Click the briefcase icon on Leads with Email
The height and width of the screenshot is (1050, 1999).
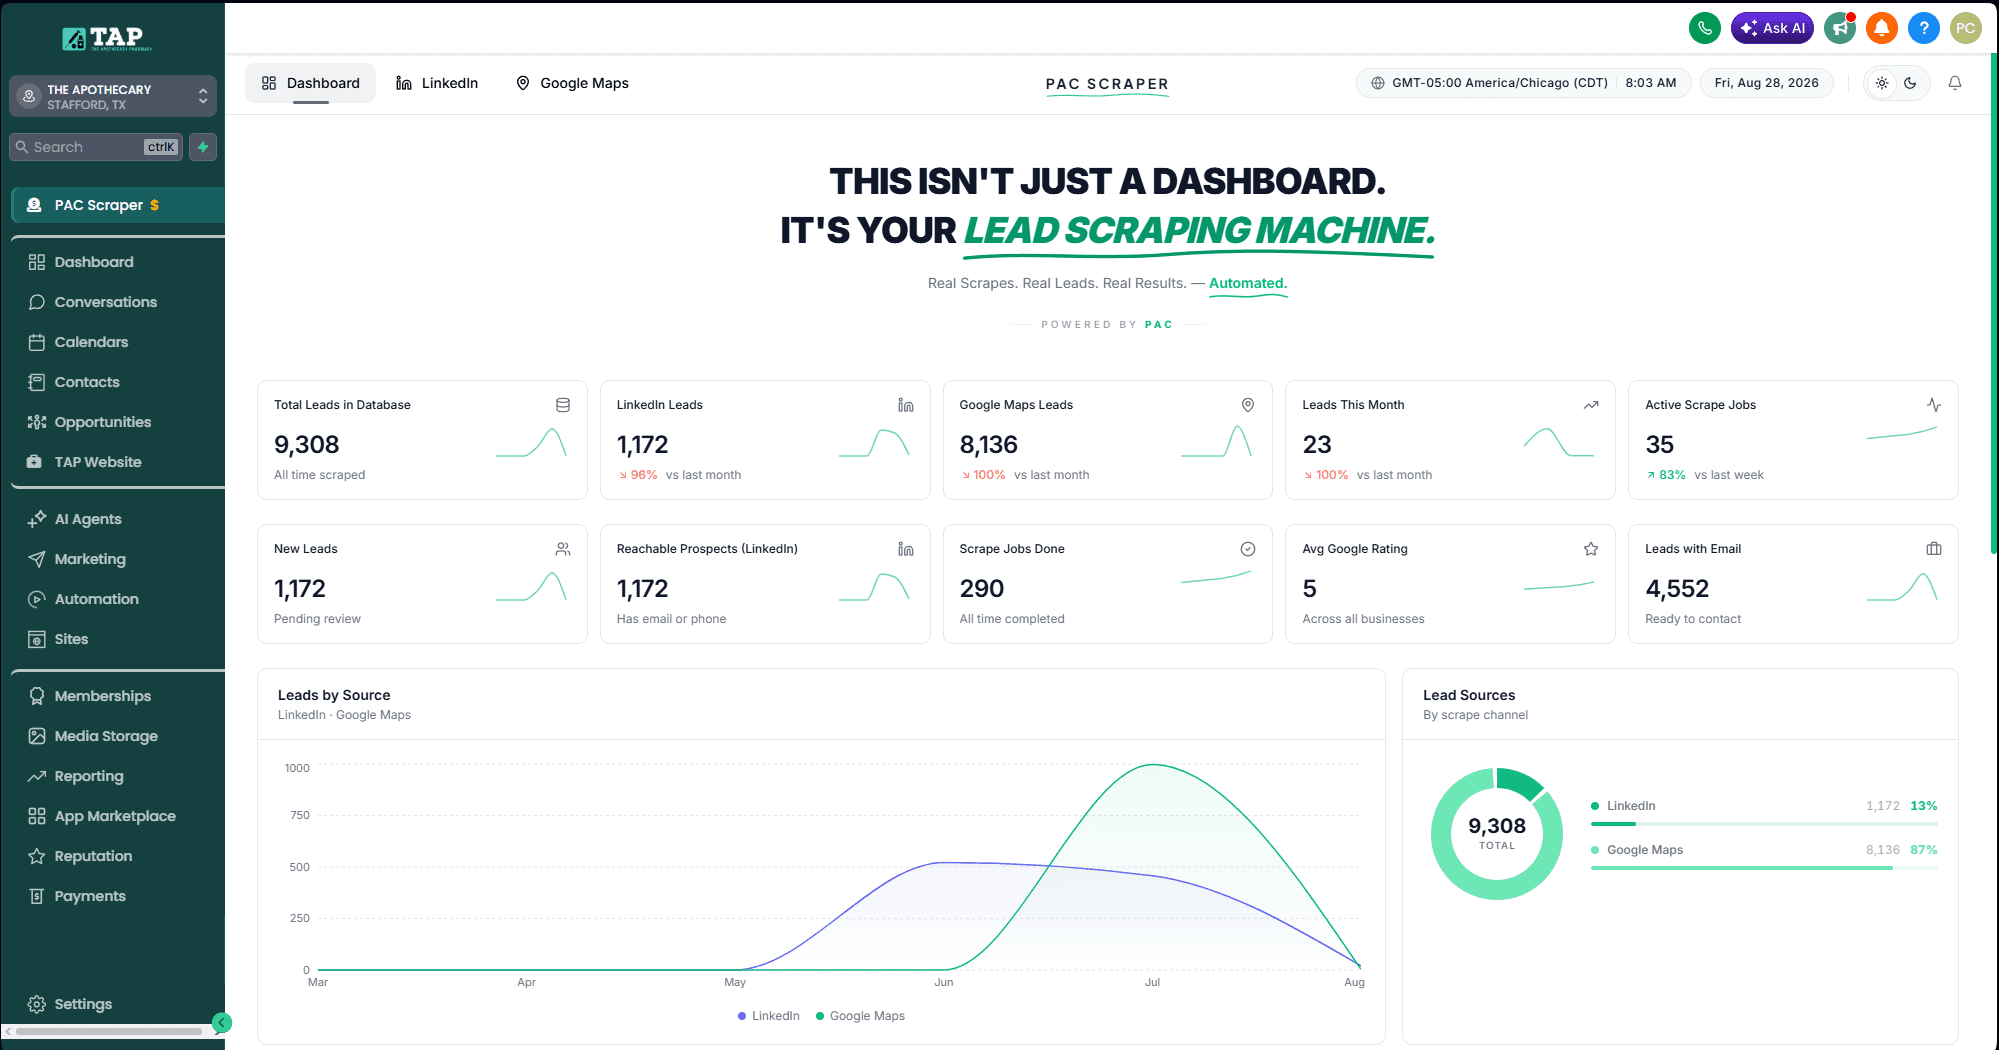(1934, 549)
